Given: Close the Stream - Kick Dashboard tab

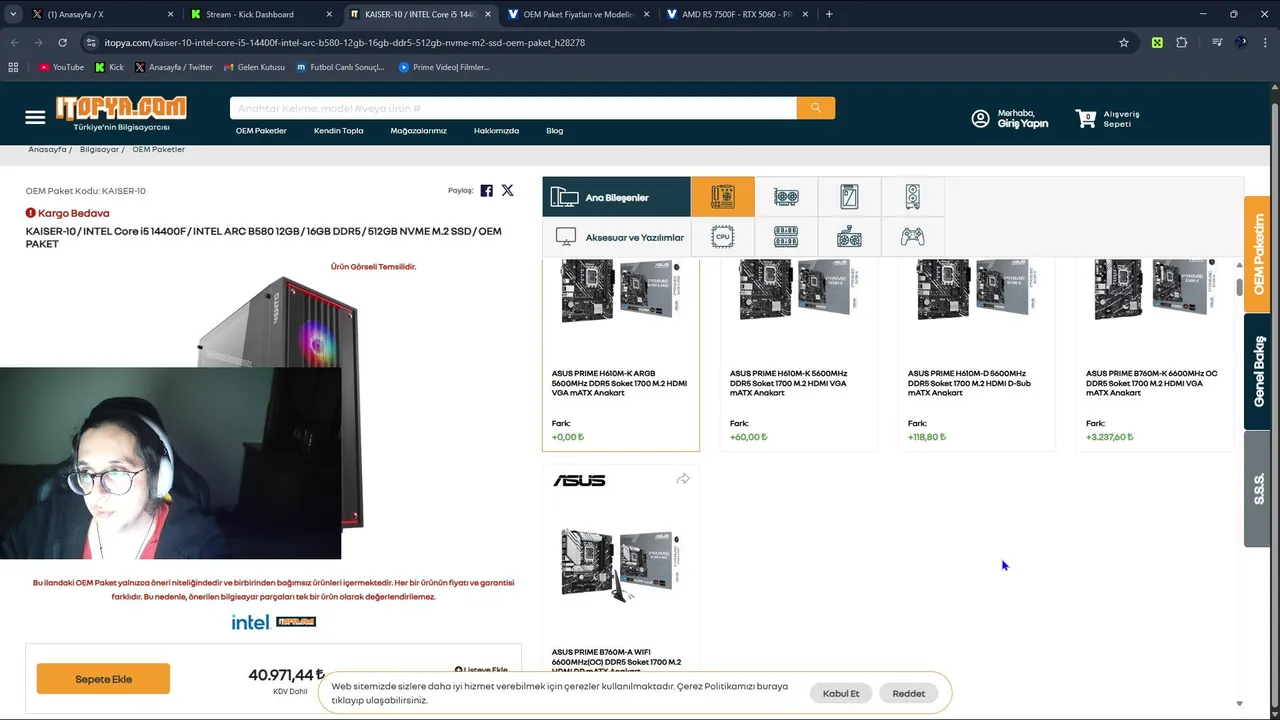Looking at the screenshot, I should pos(329,14).
